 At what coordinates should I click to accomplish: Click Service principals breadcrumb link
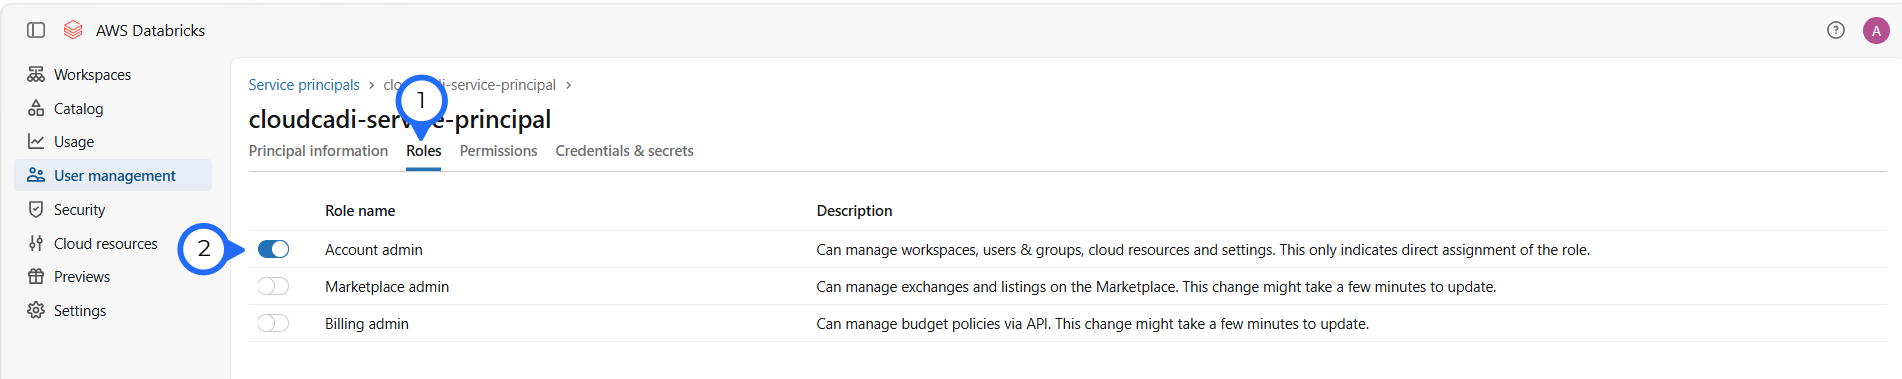coord(304,85)
